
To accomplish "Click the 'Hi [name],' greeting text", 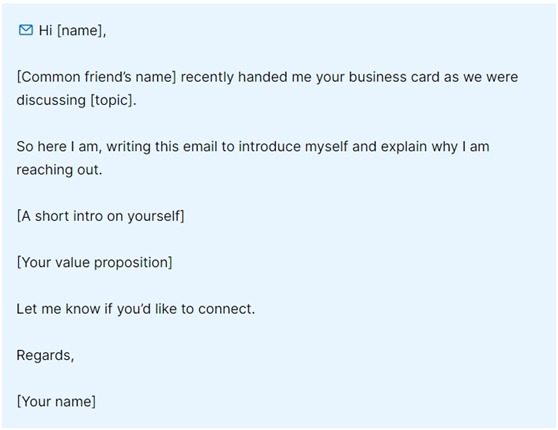I will 73,31.
